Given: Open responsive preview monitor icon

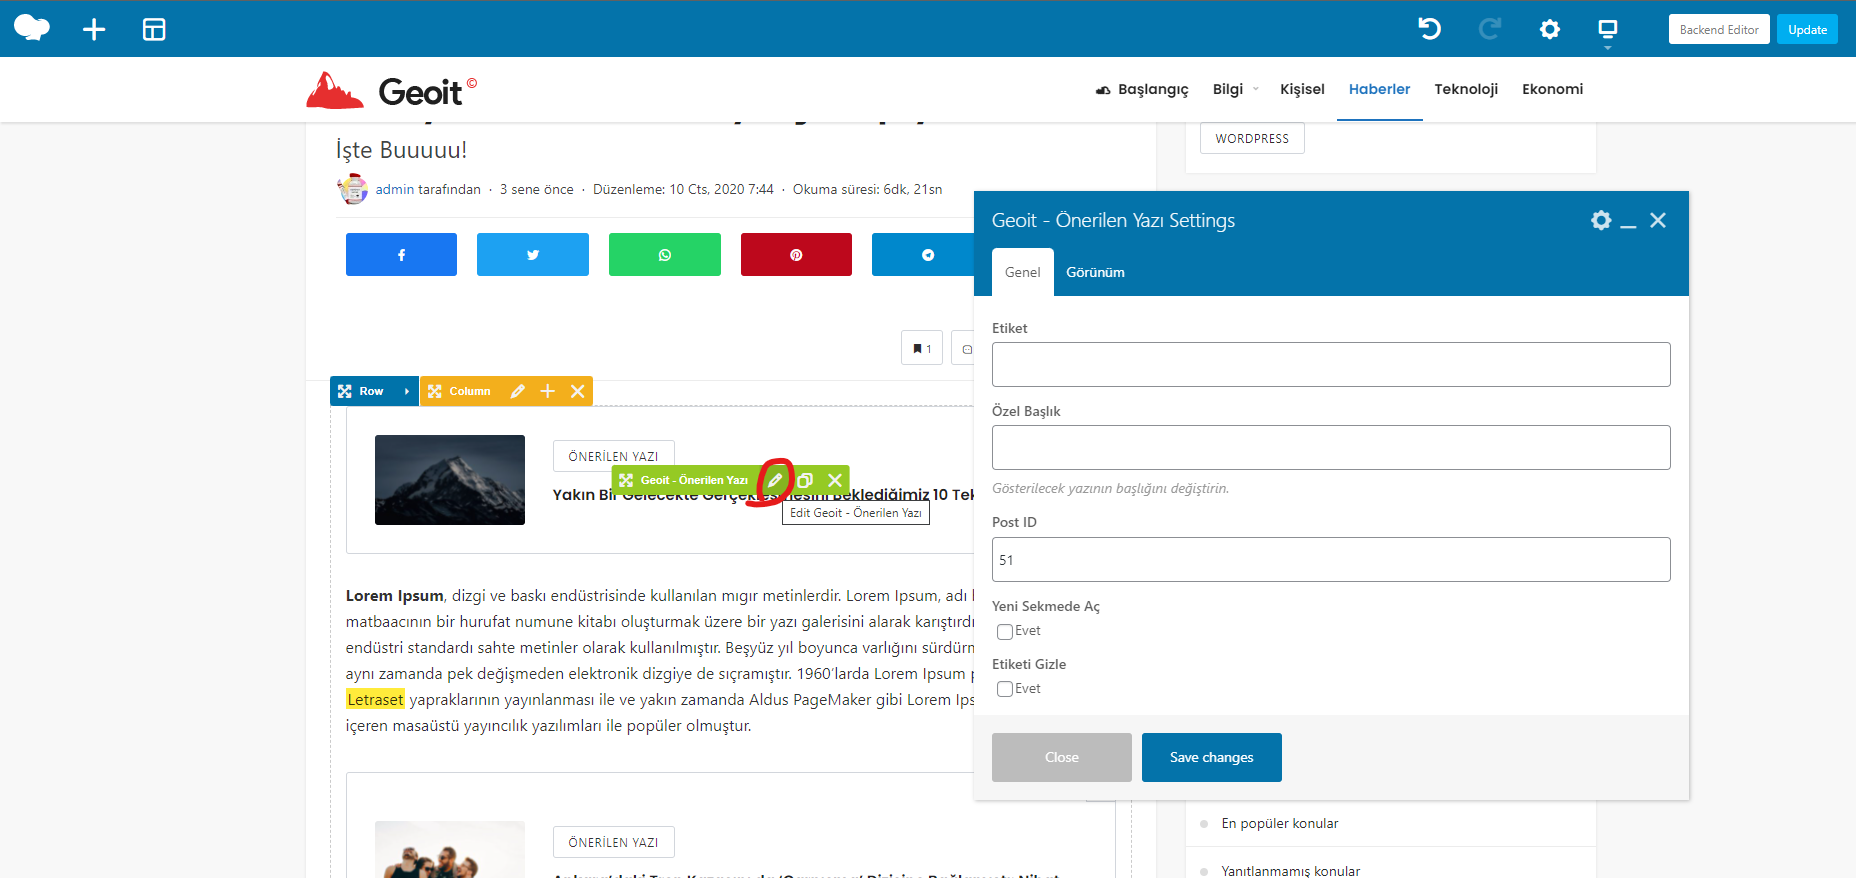Looking at the screenshot, I should 1607,29.
